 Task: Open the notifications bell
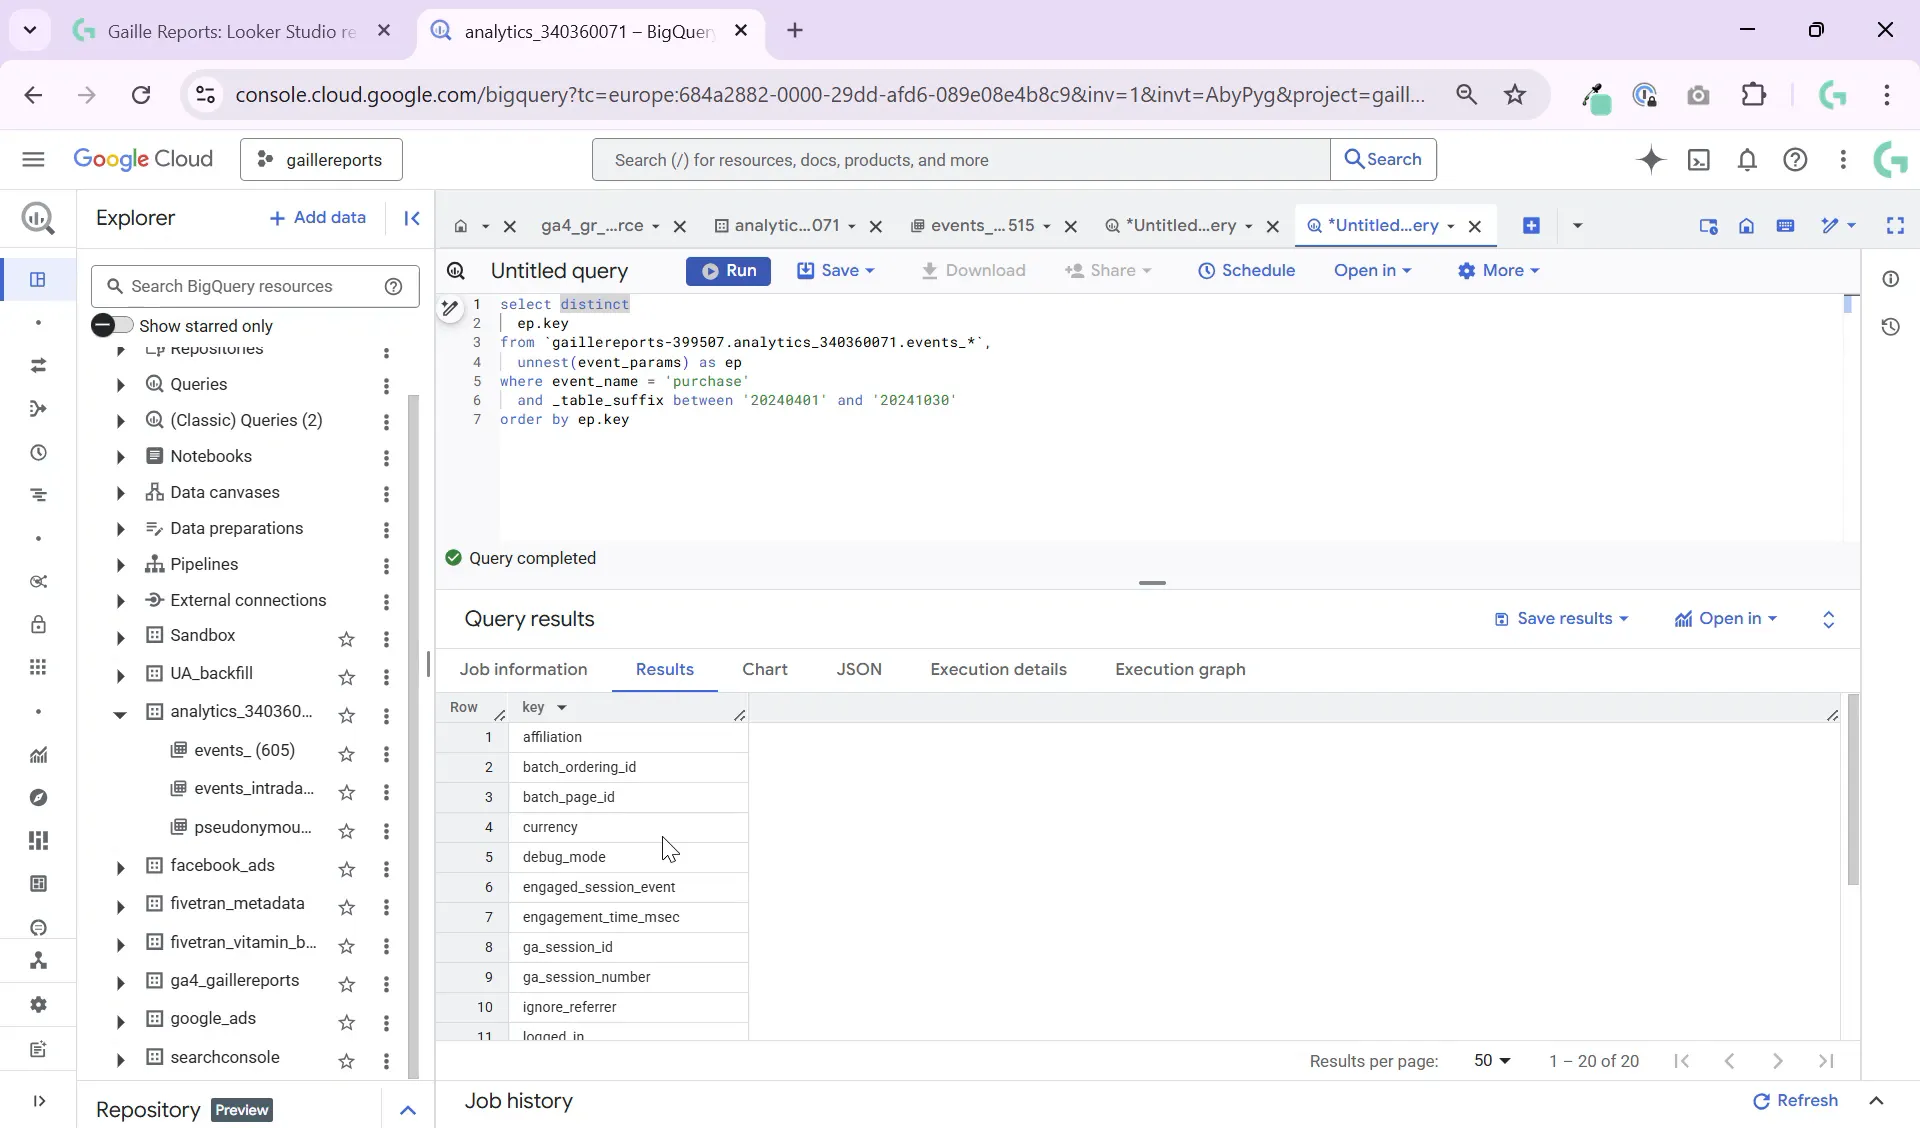[1747, 160]
